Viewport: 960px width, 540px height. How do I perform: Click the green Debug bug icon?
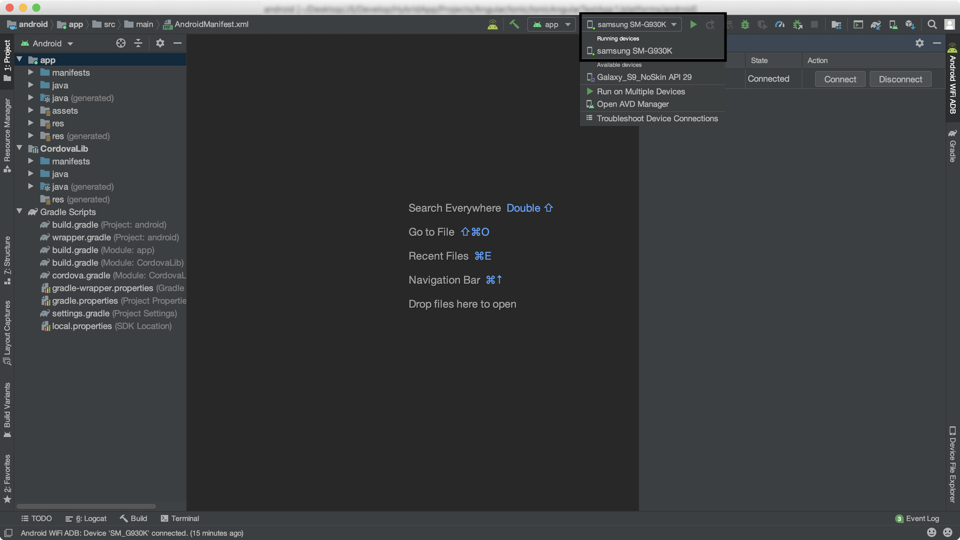point(745,24)
